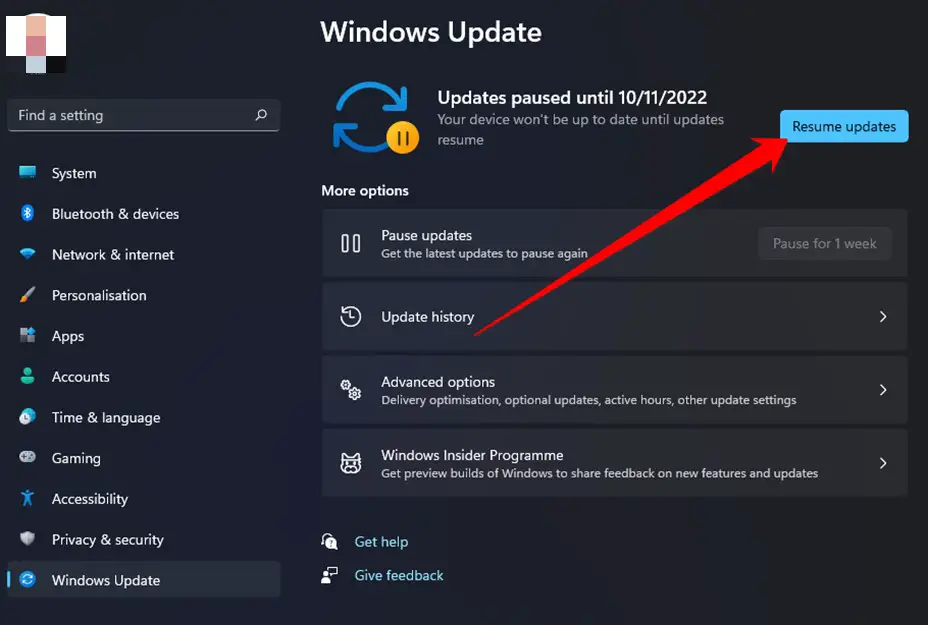The height and width of the screenshot is (625, 928).
Task: Click the Bluetooth icon in sidebar
Action: tap(27, 213)
